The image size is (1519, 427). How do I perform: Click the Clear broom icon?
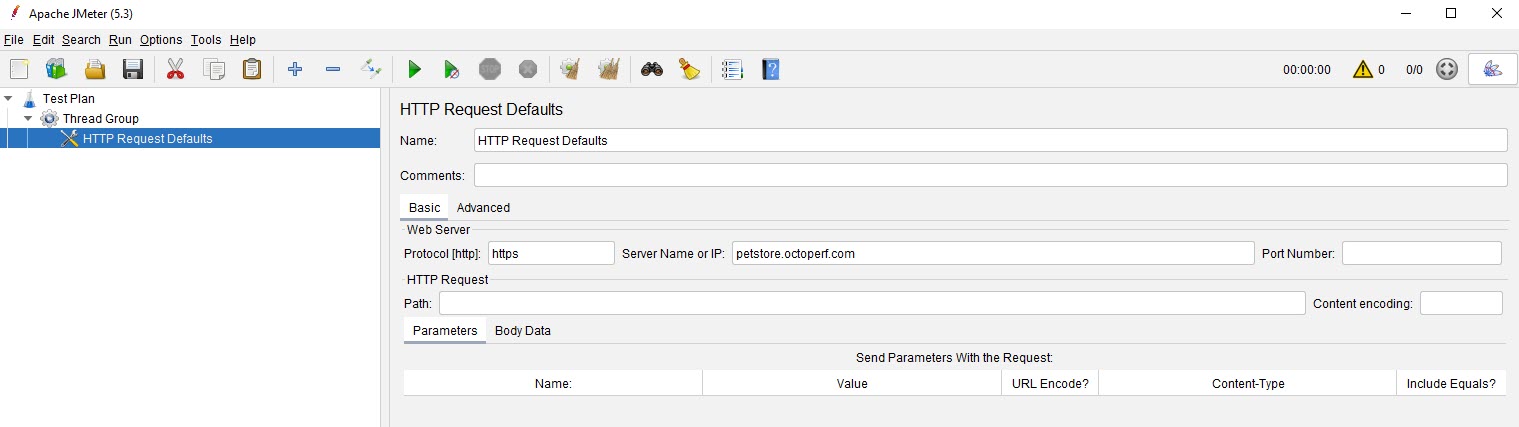571,69
